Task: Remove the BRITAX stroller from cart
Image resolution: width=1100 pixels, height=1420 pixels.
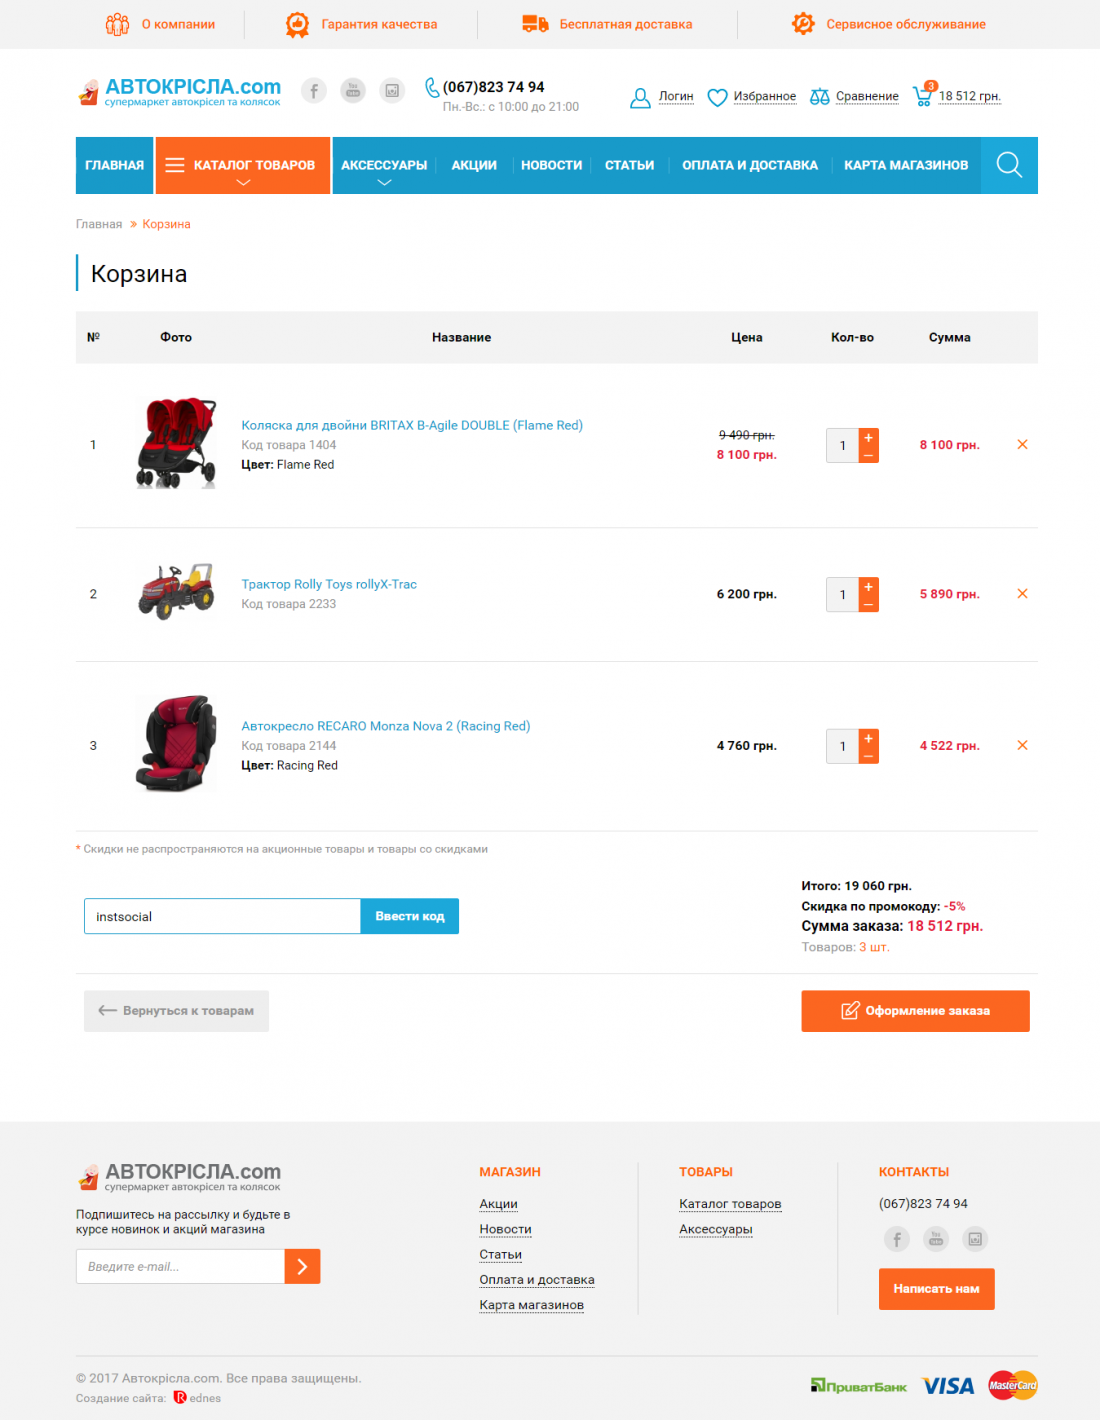Action: (x=1022, y=444)
